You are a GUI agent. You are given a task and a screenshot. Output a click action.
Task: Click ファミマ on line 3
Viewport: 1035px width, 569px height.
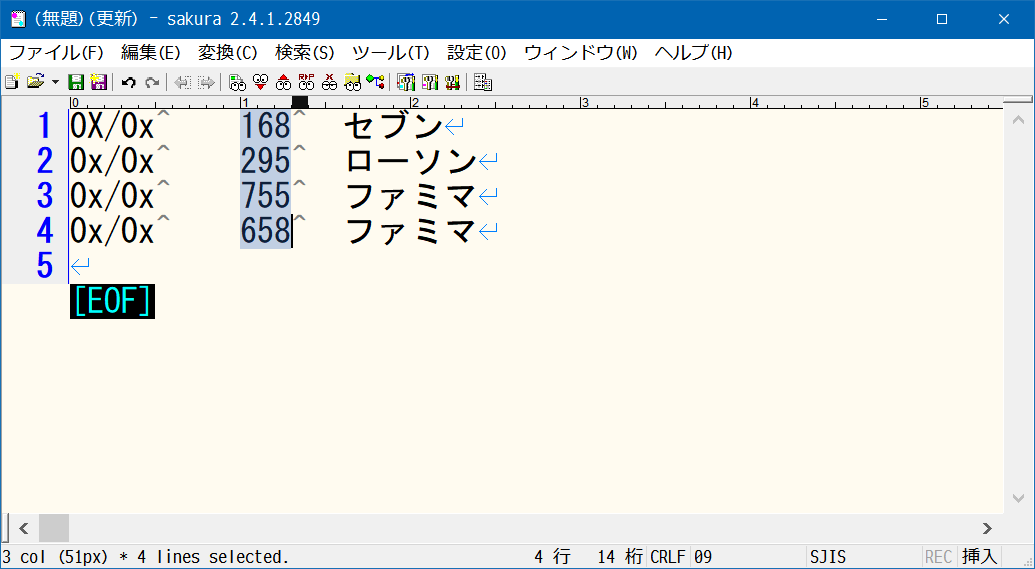(410, 195)
